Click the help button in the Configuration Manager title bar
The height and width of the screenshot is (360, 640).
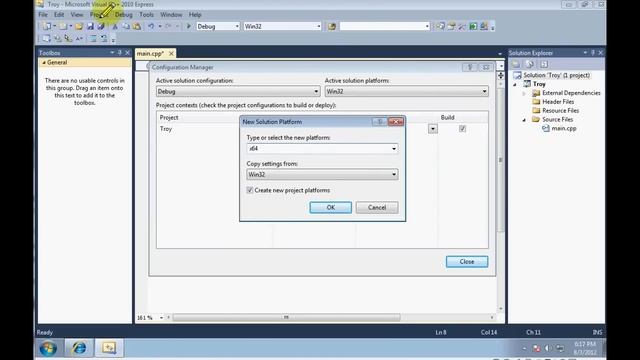click(x=470, y=67)
